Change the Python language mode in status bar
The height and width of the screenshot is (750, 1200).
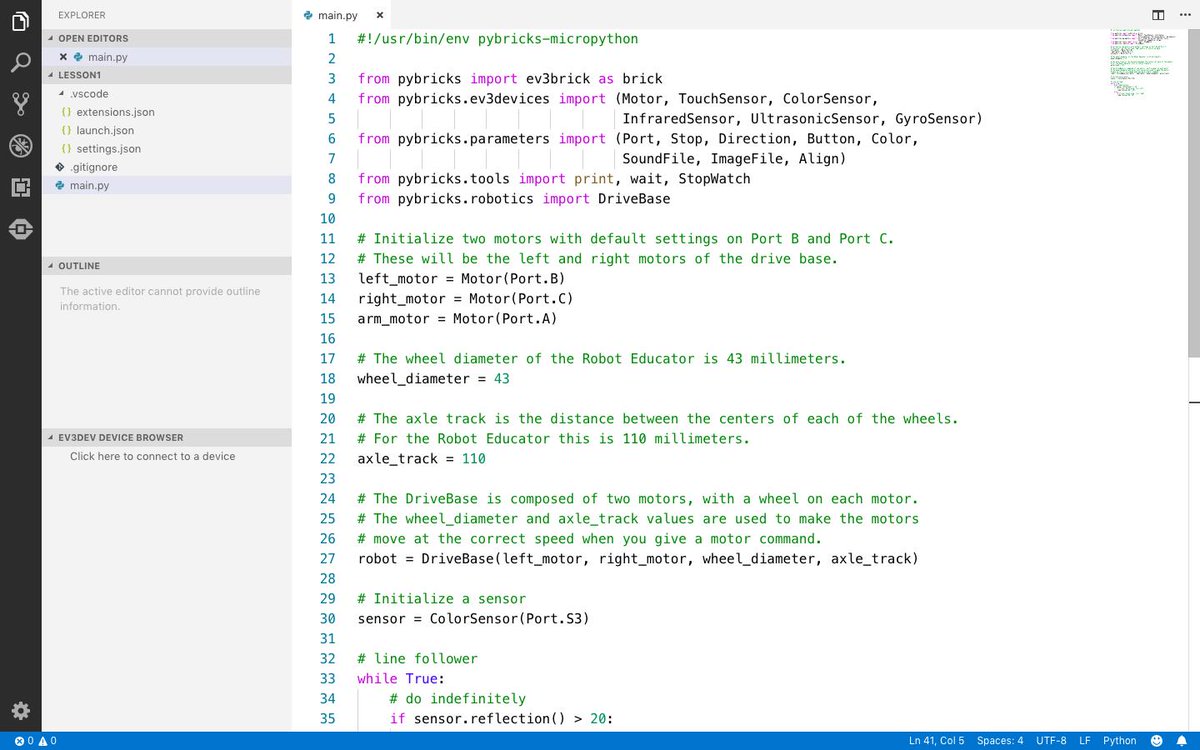(1119, 741)
